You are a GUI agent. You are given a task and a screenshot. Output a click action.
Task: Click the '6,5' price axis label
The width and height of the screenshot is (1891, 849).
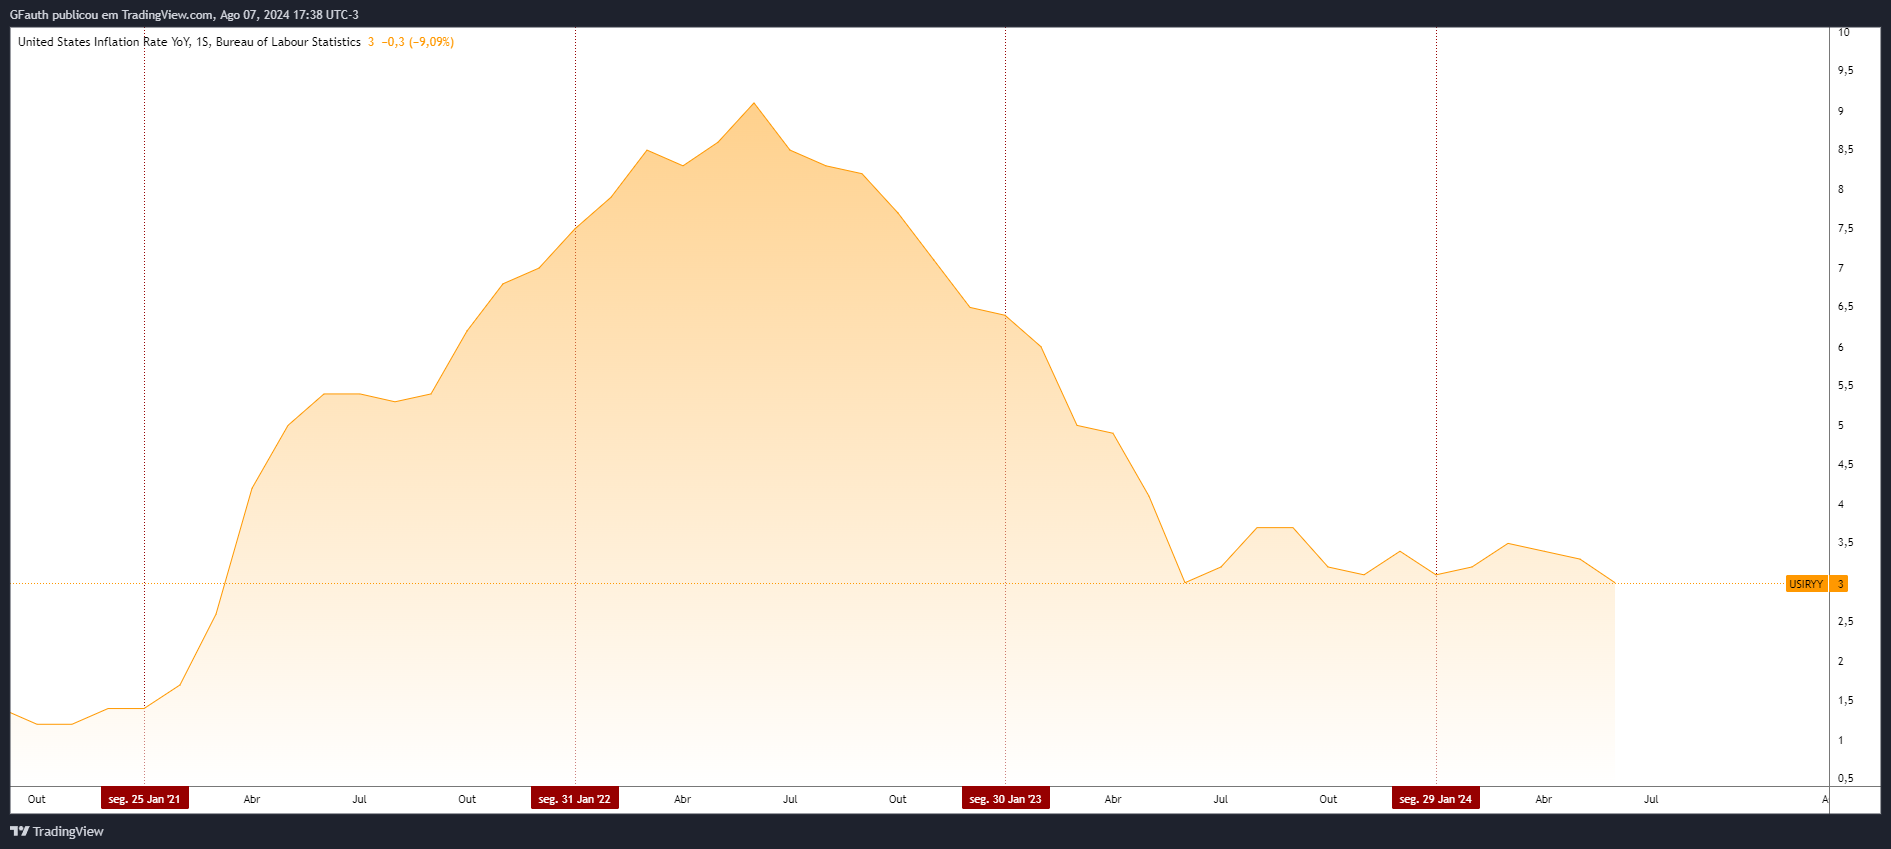1845,306
